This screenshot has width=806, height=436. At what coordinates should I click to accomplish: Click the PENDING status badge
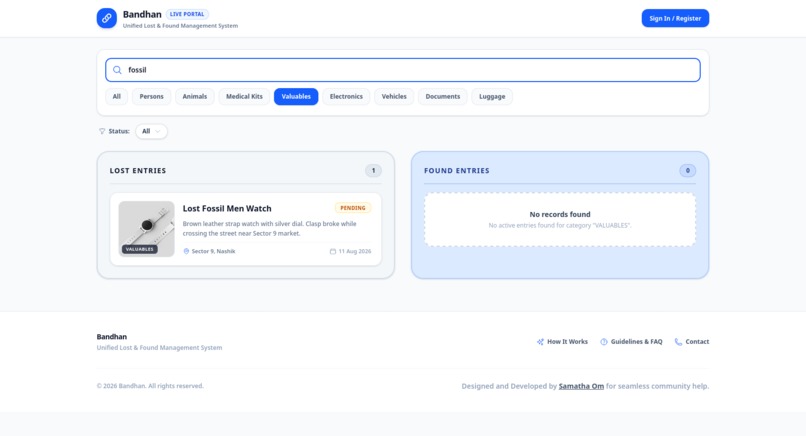(353, 208)
